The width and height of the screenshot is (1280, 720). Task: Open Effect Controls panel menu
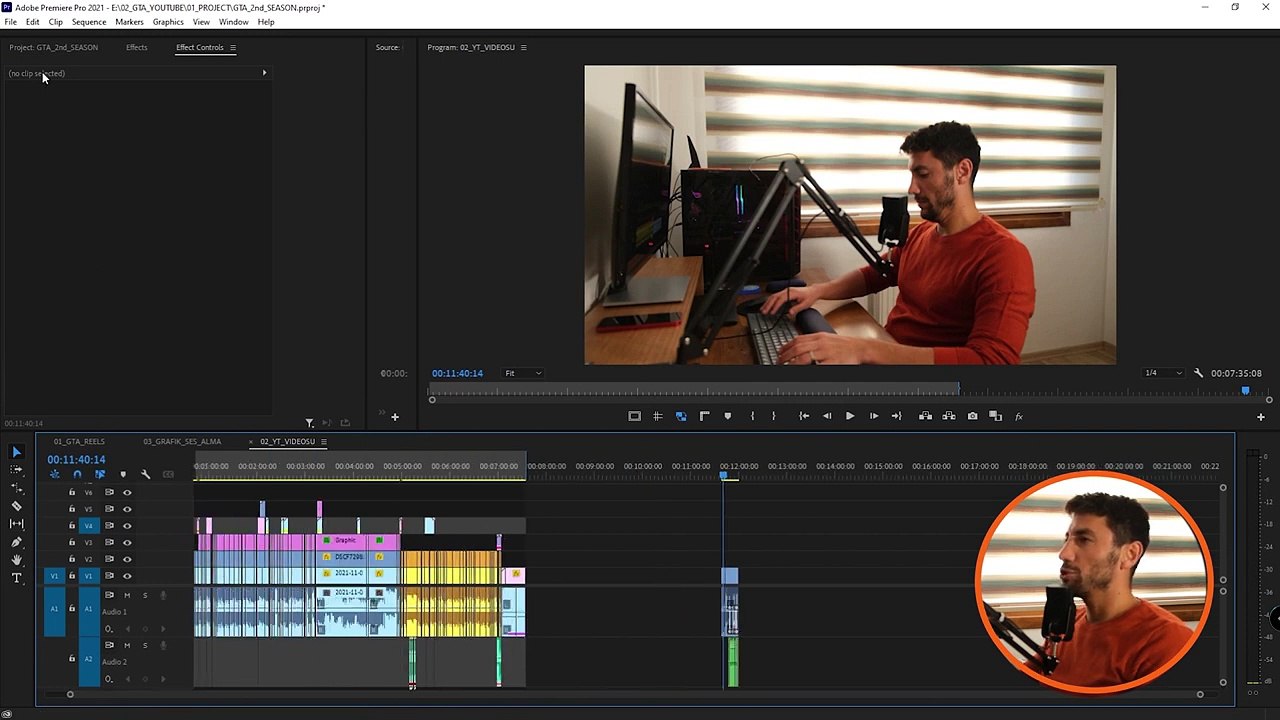[x=233, y=47]
